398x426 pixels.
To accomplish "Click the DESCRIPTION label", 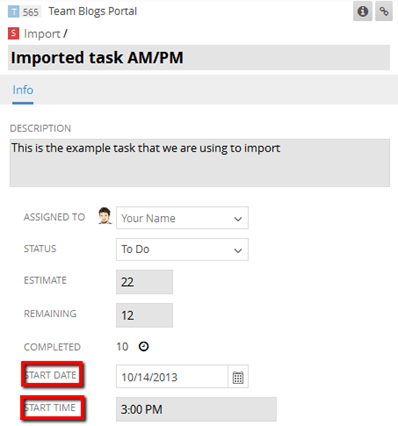I will click(x=40, y=128).
